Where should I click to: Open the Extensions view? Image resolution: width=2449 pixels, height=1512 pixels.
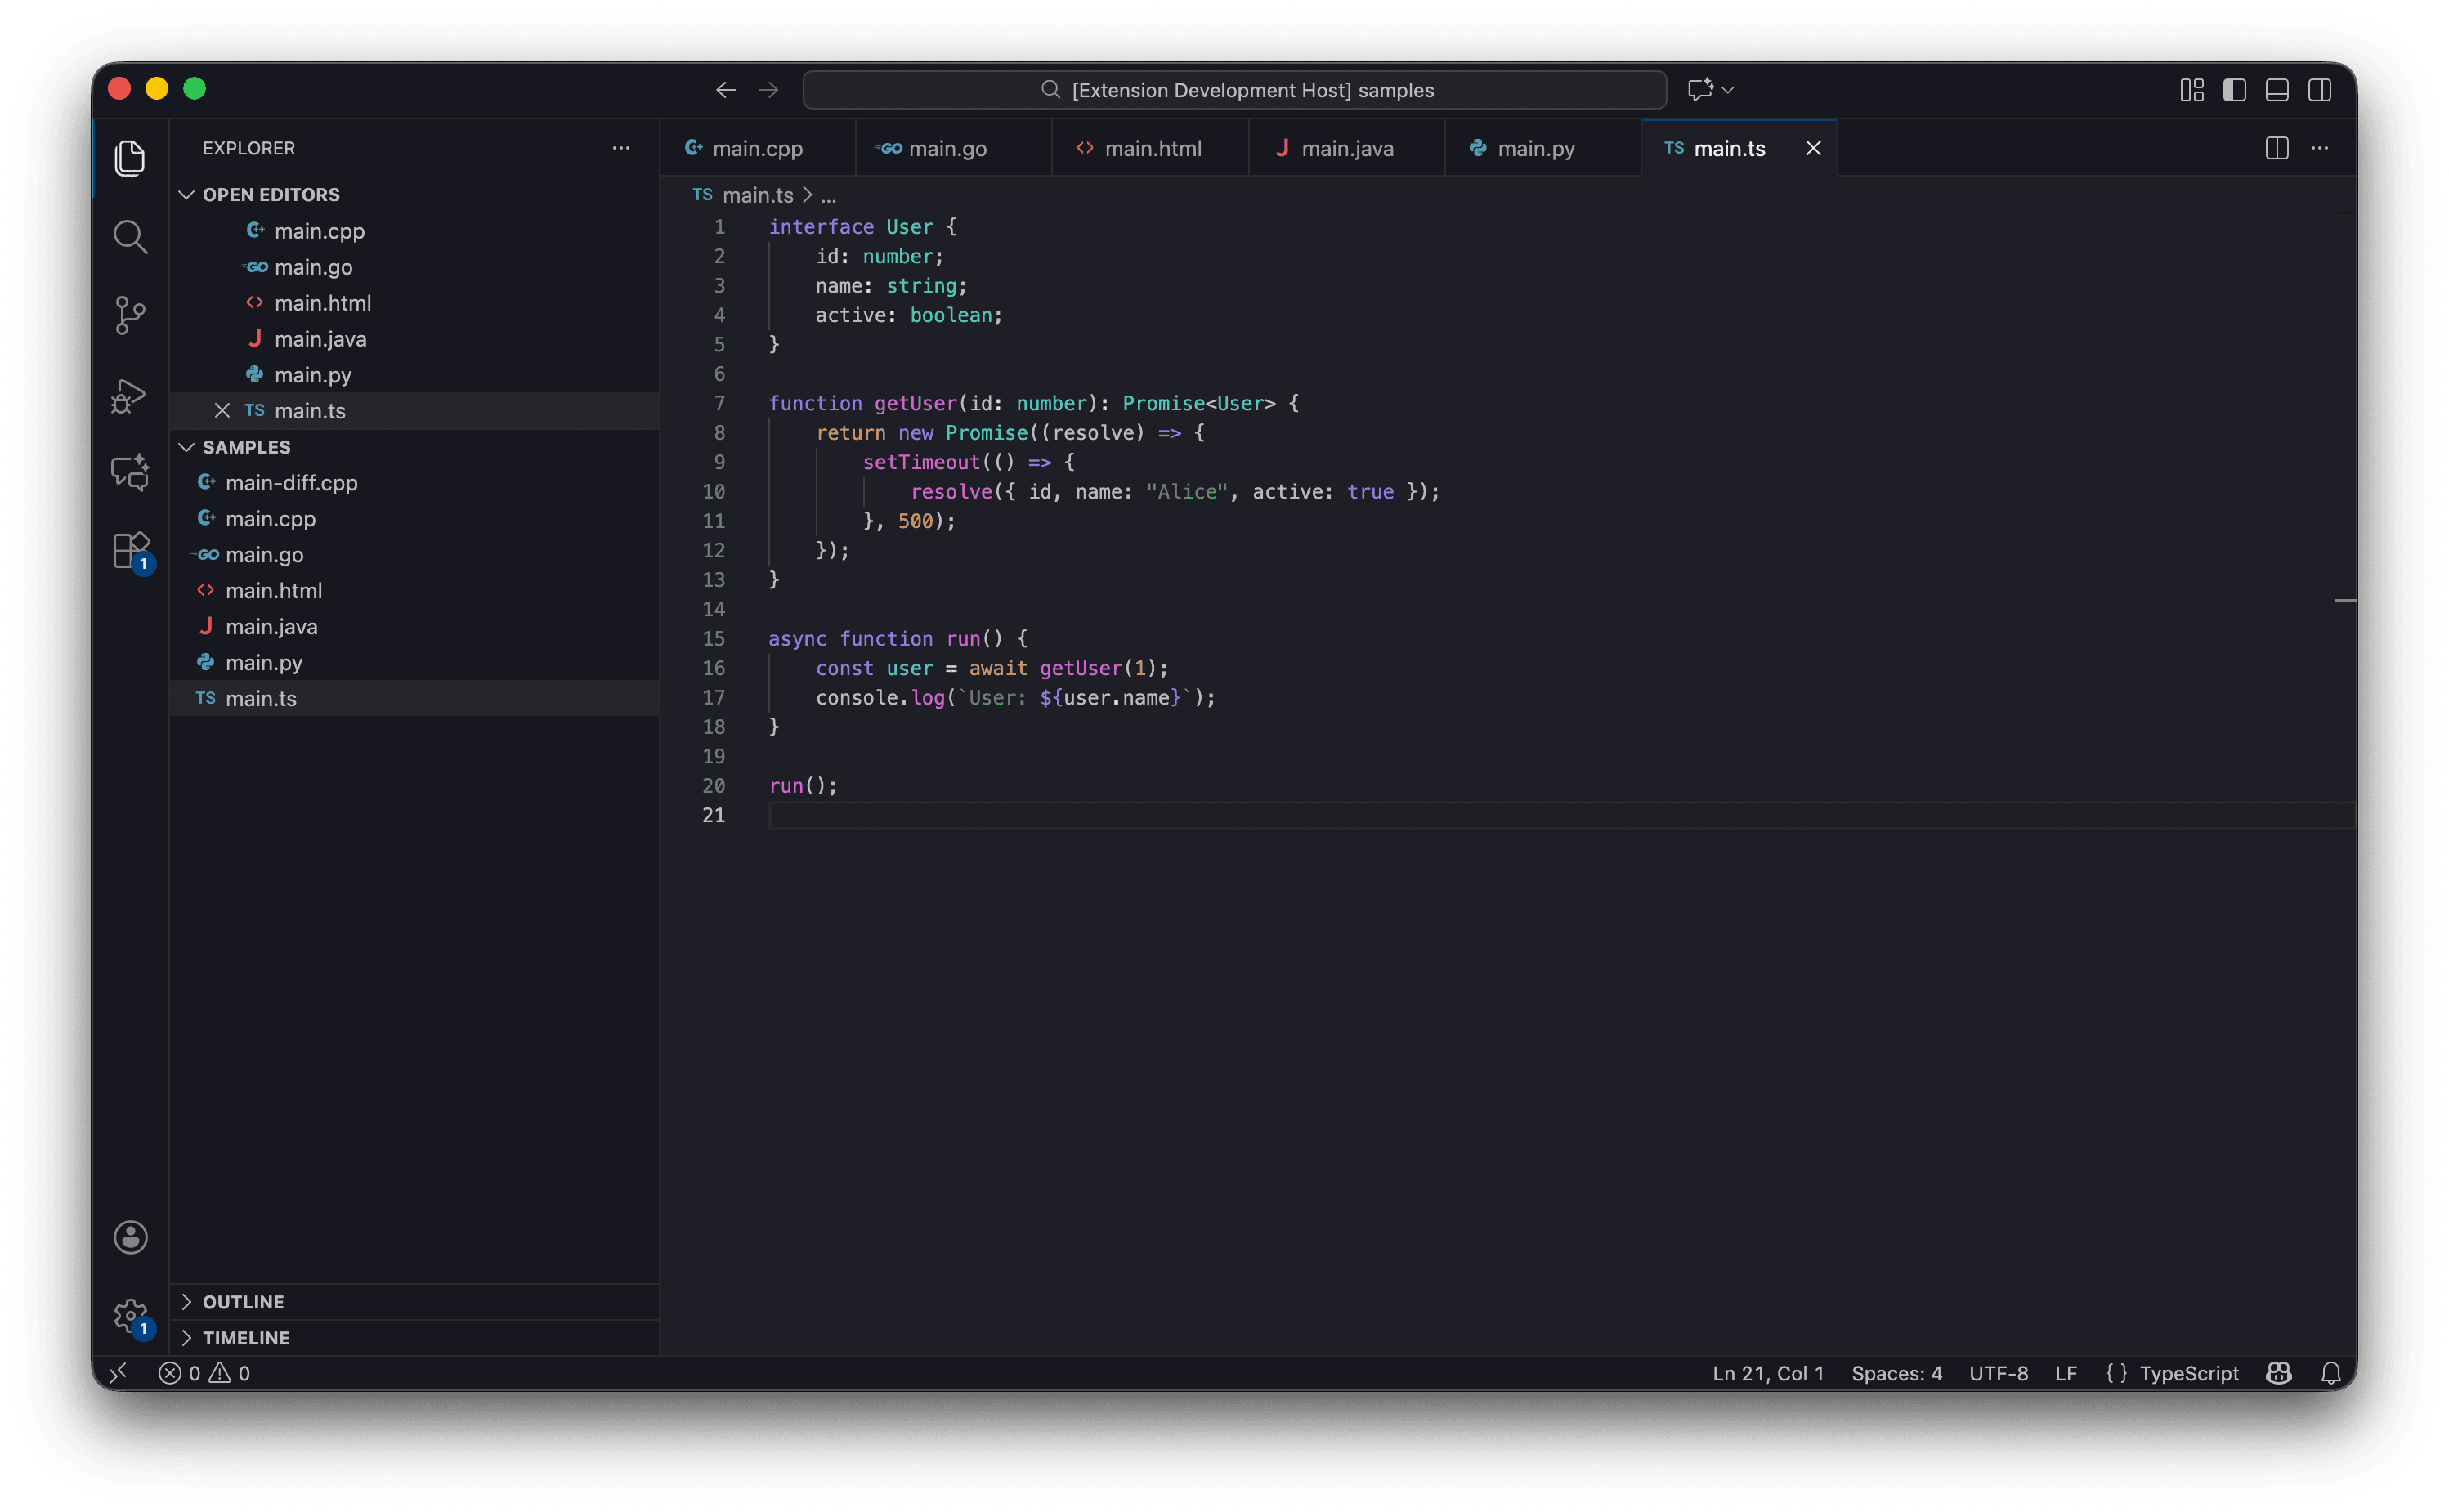pos(130,550)
